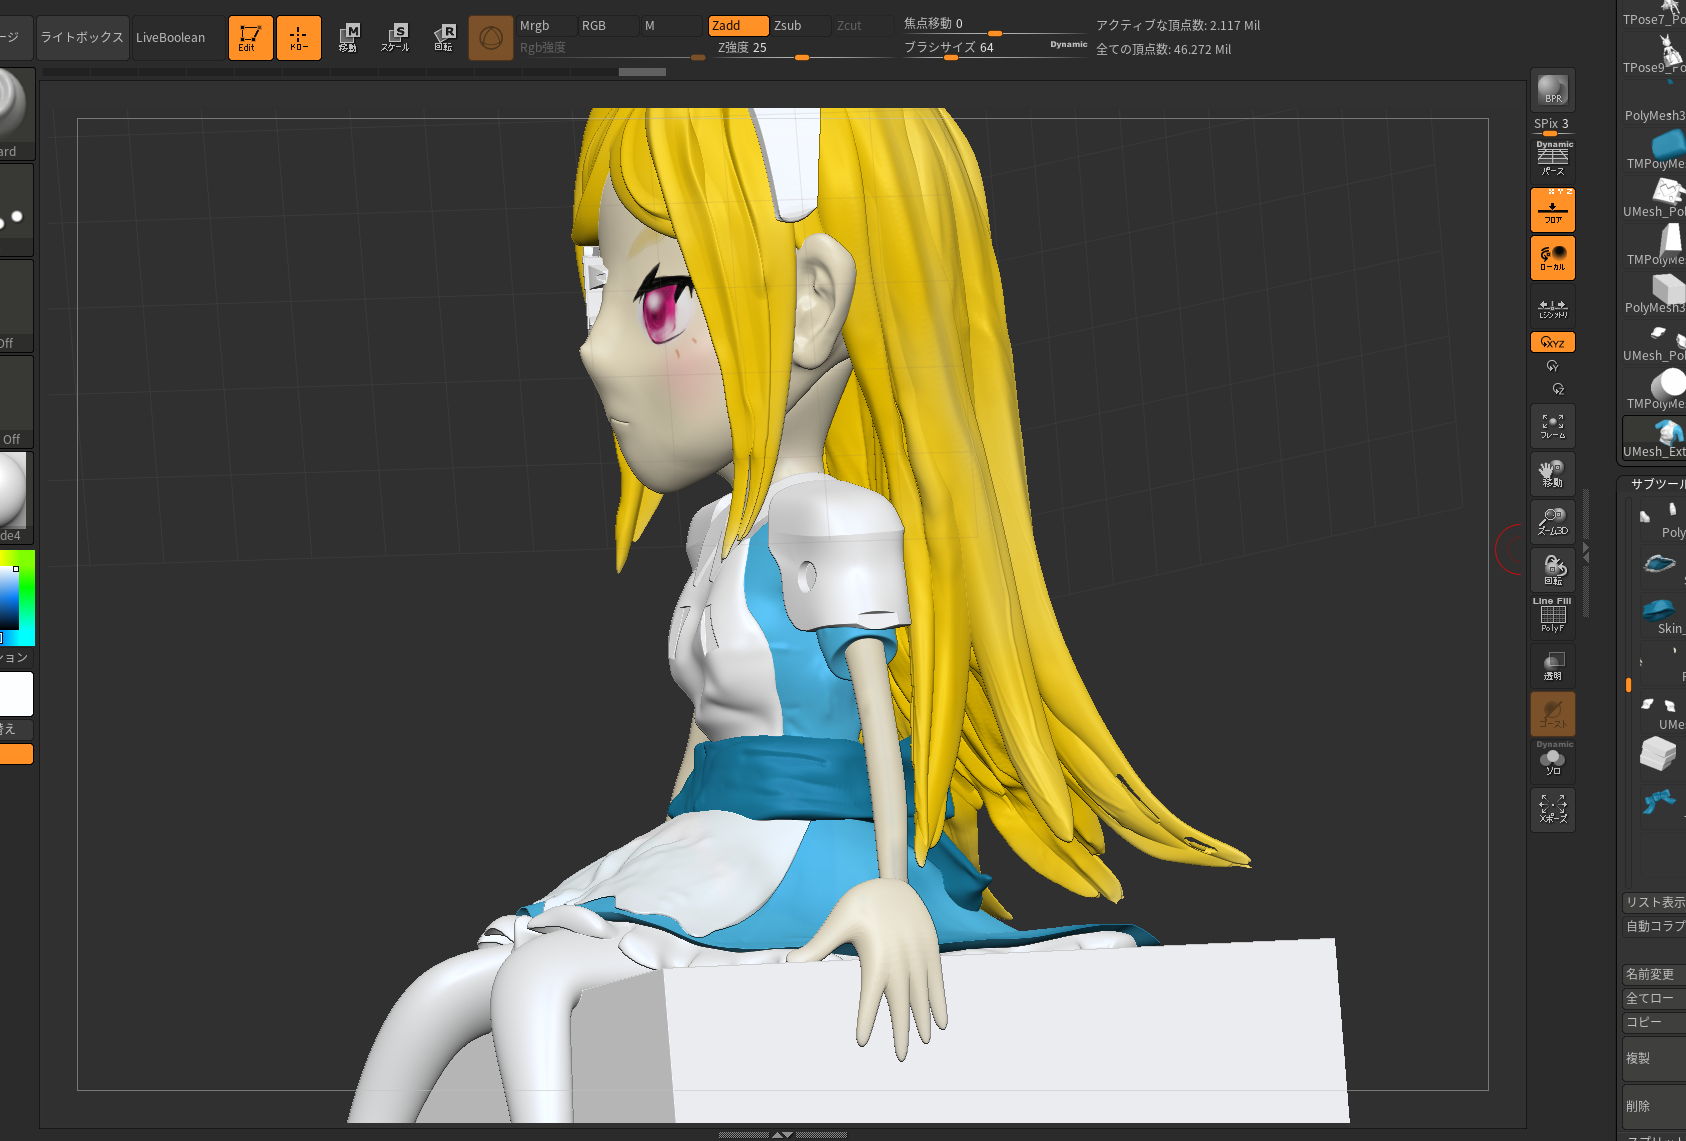Viewport: 1686px width, 1141px height.
Task: Toggle Dynamic perspective (パース) icon
Action: click(x=1553, y=159)
